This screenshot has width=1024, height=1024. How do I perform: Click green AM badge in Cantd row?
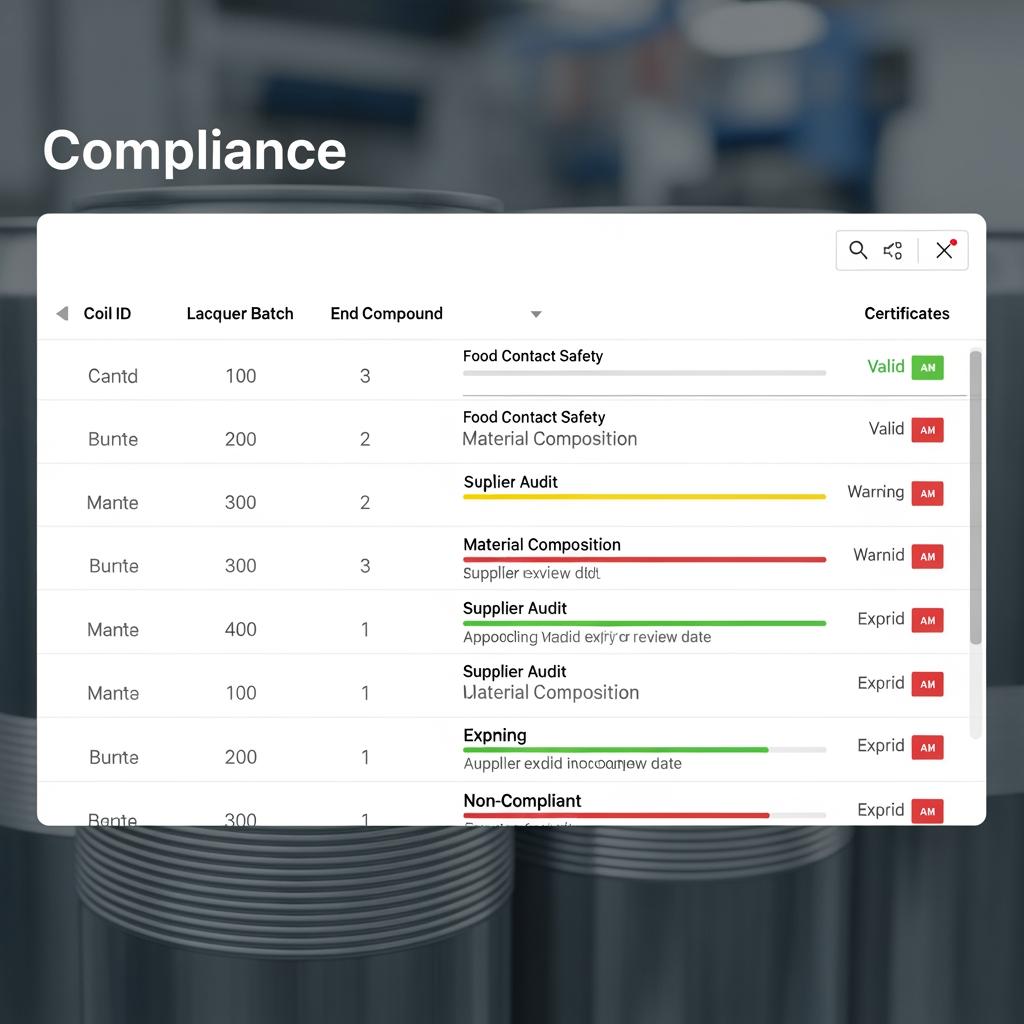(x=927, y=367)
